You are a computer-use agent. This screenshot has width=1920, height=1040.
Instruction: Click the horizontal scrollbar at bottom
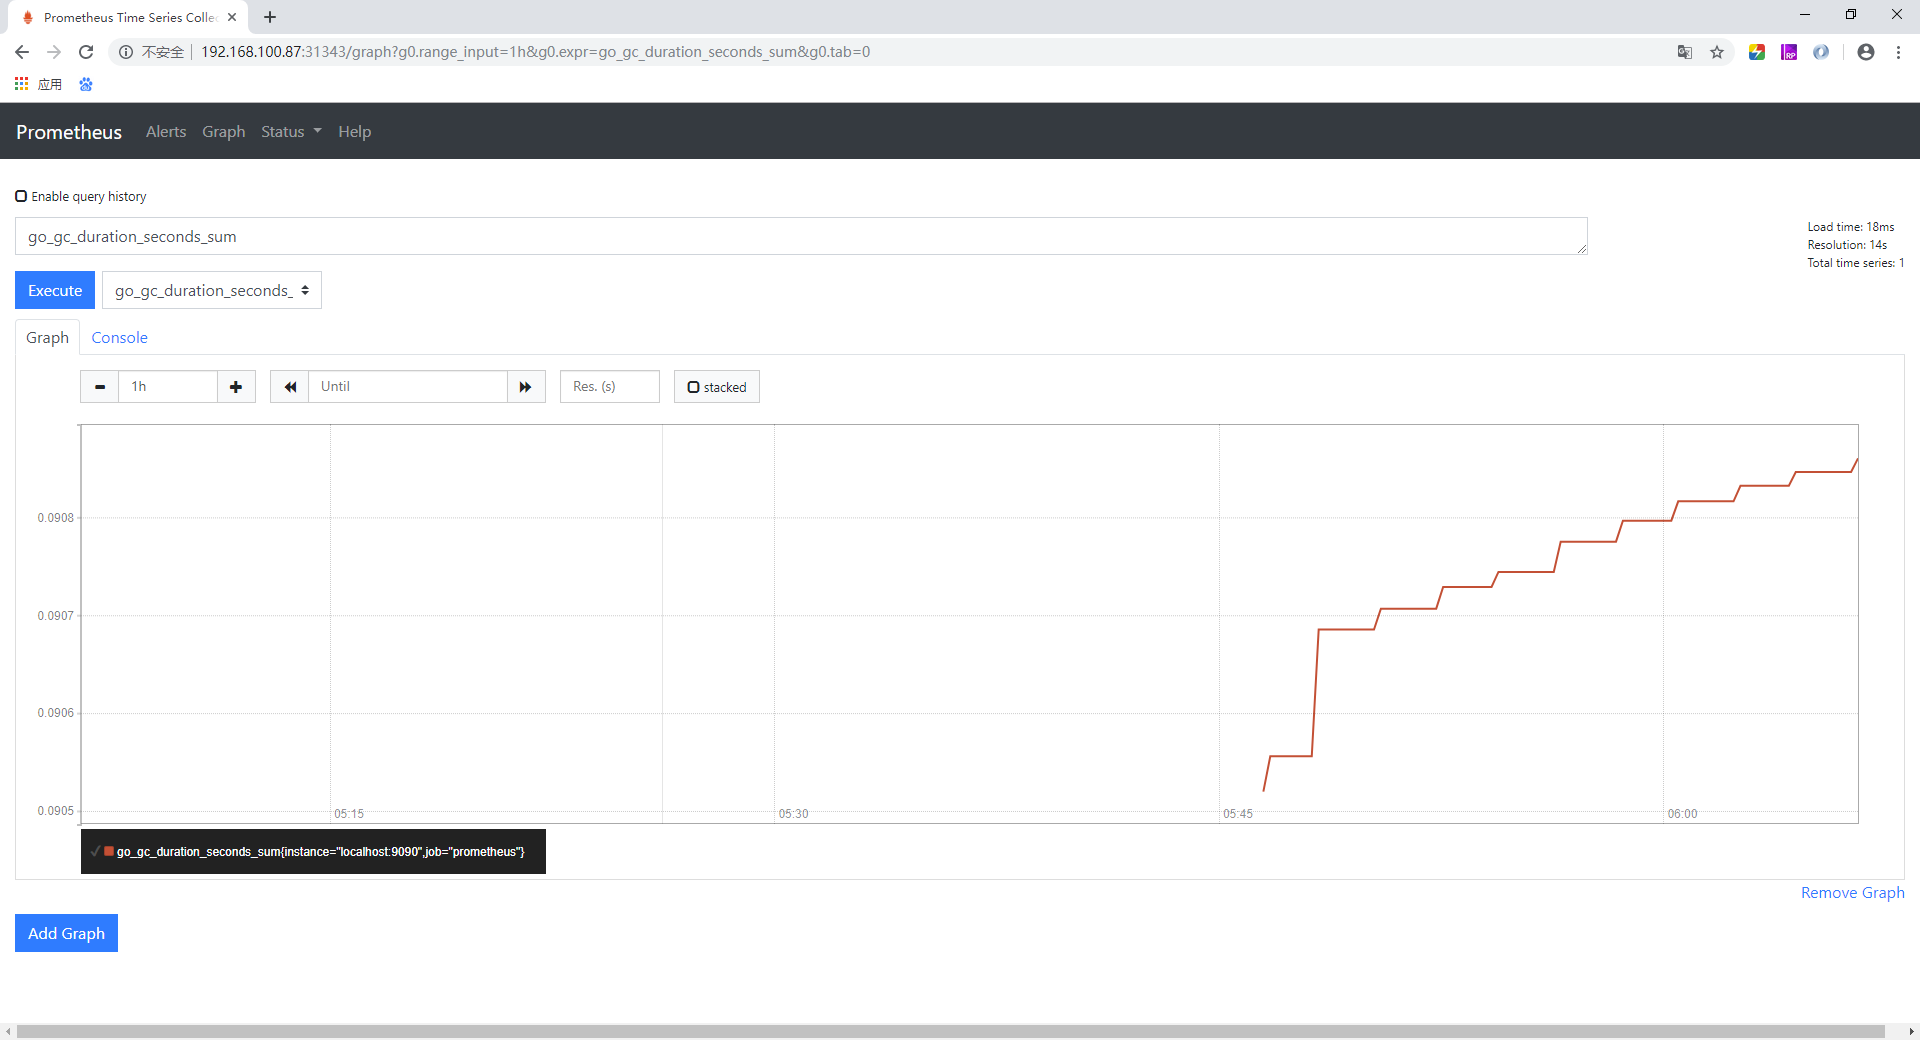951,1031
